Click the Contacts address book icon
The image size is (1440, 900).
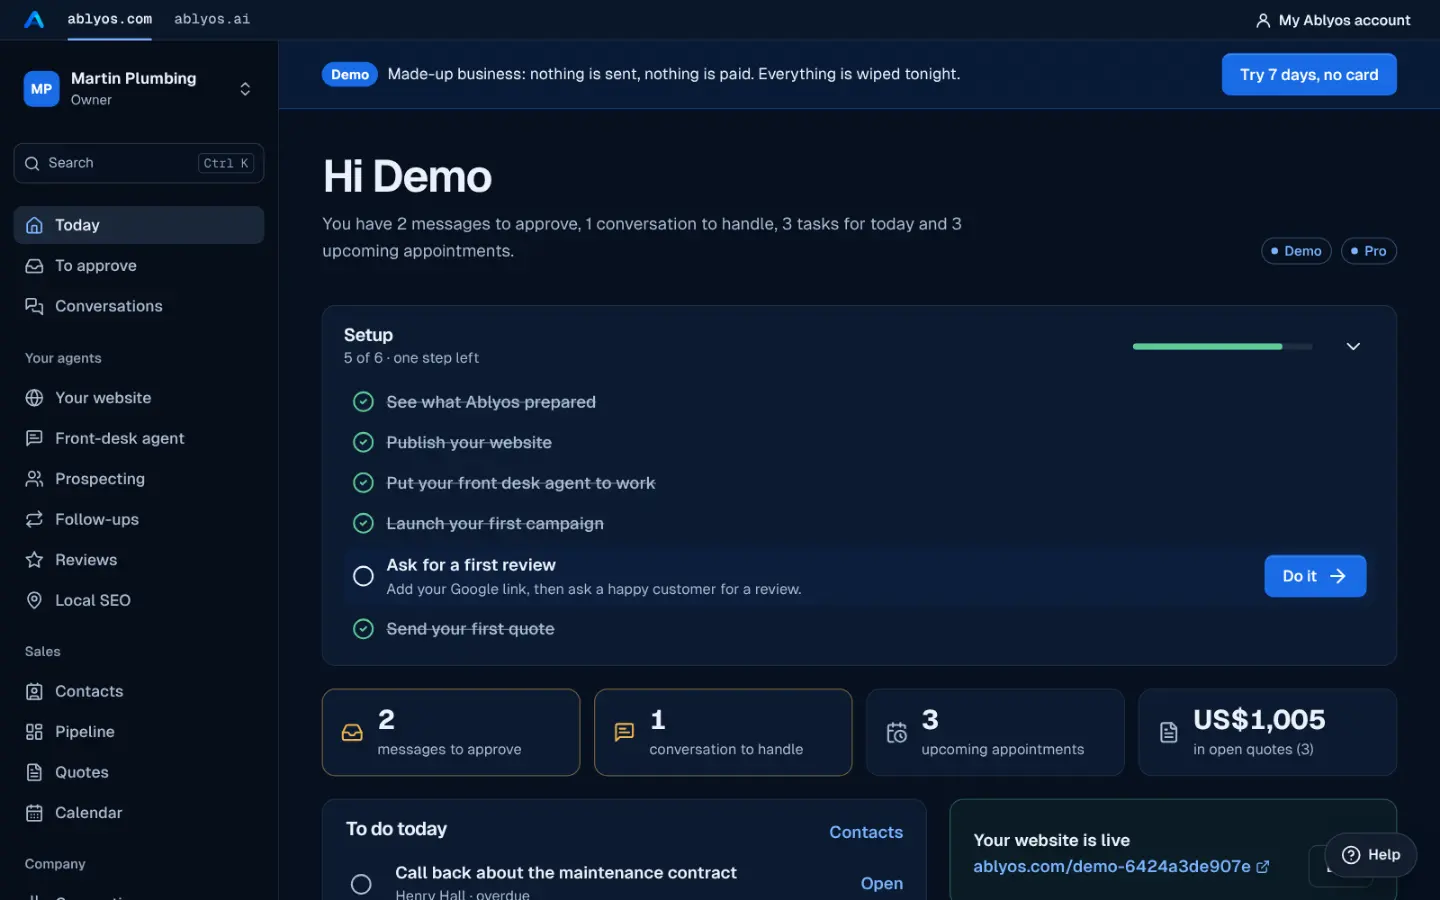(x=34, y=691)
